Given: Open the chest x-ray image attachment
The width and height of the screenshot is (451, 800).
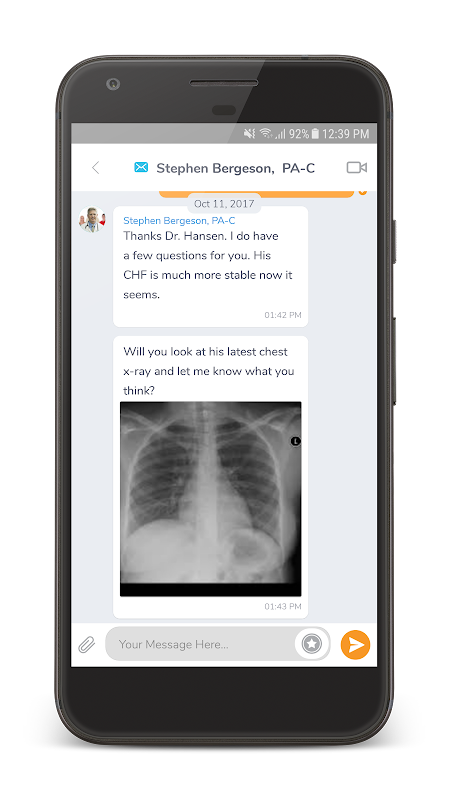Looking at the screenshot, I should (x=211, y=499).
